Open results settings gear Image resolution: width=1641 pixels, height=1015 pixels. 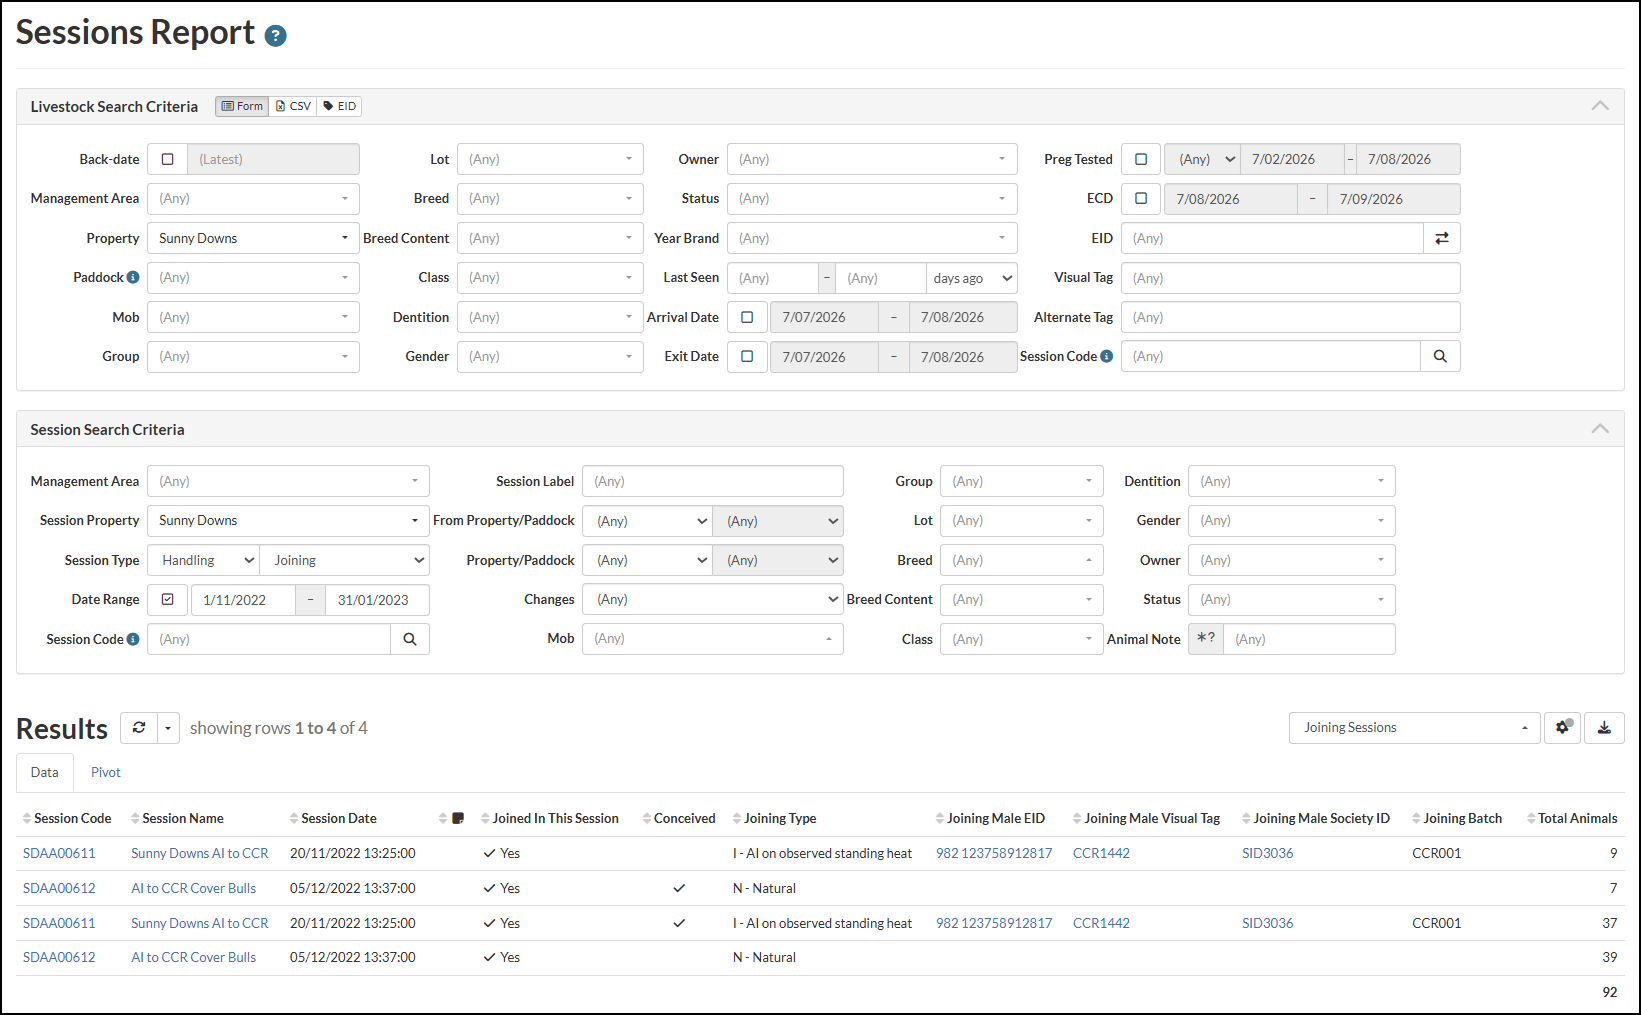click(1562, 728)
